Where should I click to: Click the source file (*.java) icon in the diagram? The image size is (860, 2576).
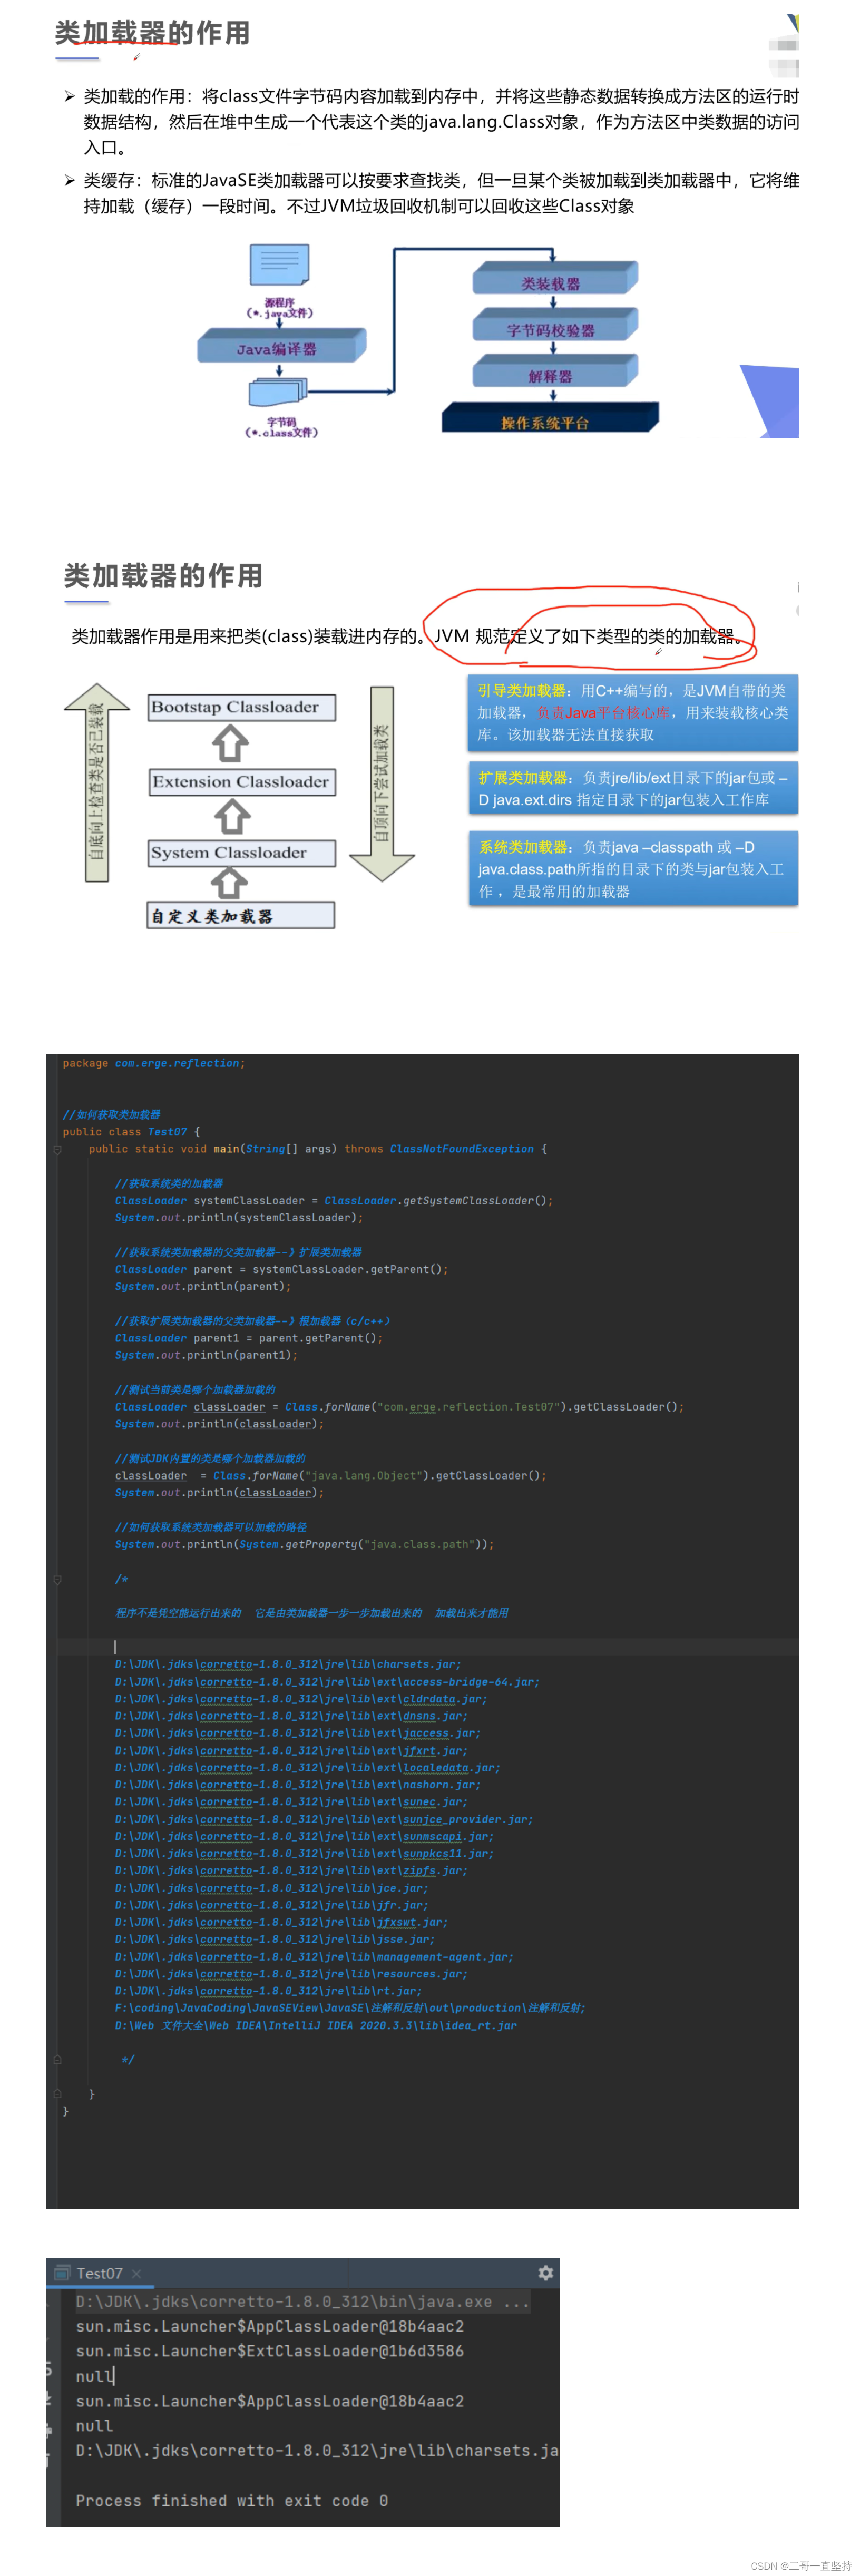tap(279, 265)
